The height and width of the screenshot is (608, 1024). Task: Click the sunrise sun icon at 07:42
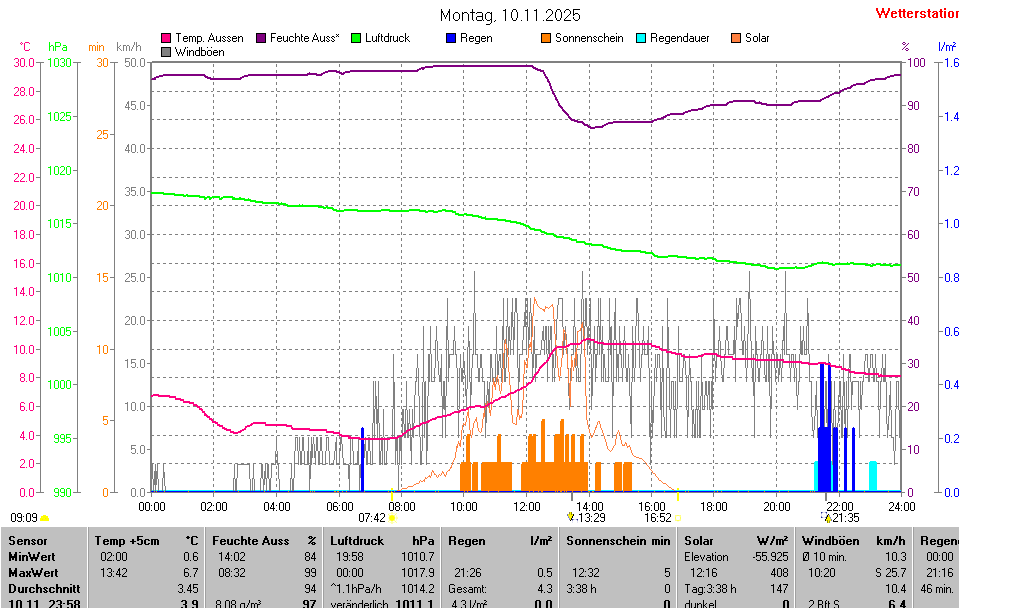[392, 518]
